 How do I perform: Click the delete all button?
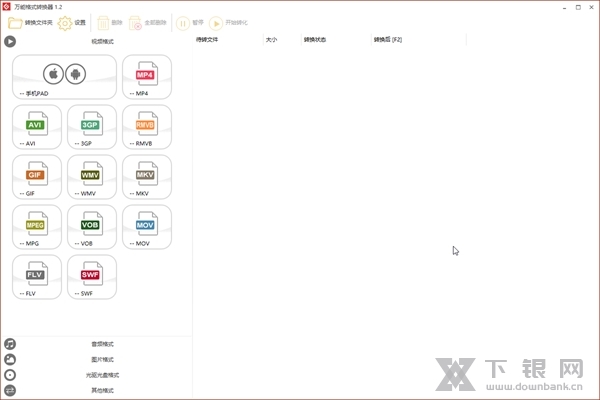148,23
